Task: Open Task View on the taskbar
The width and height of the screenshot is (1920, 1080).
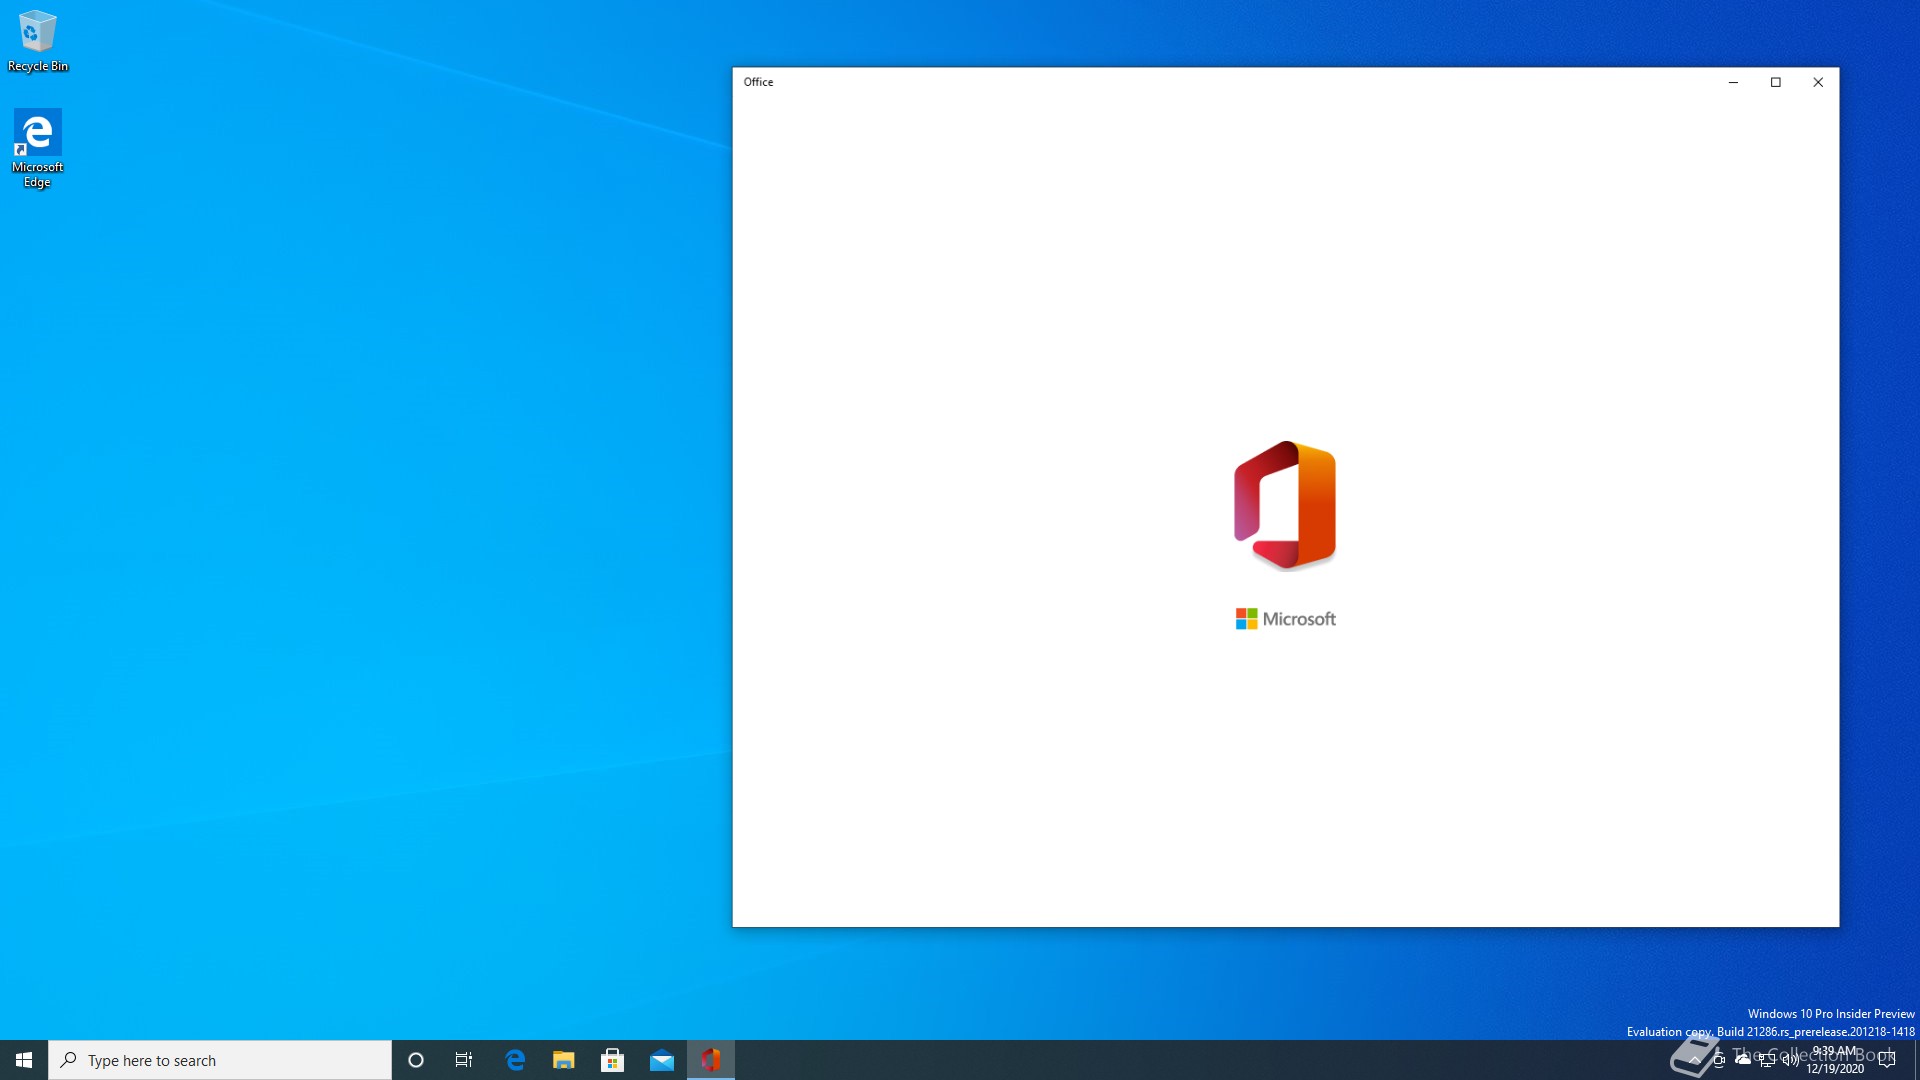Action: [464, 1060]
